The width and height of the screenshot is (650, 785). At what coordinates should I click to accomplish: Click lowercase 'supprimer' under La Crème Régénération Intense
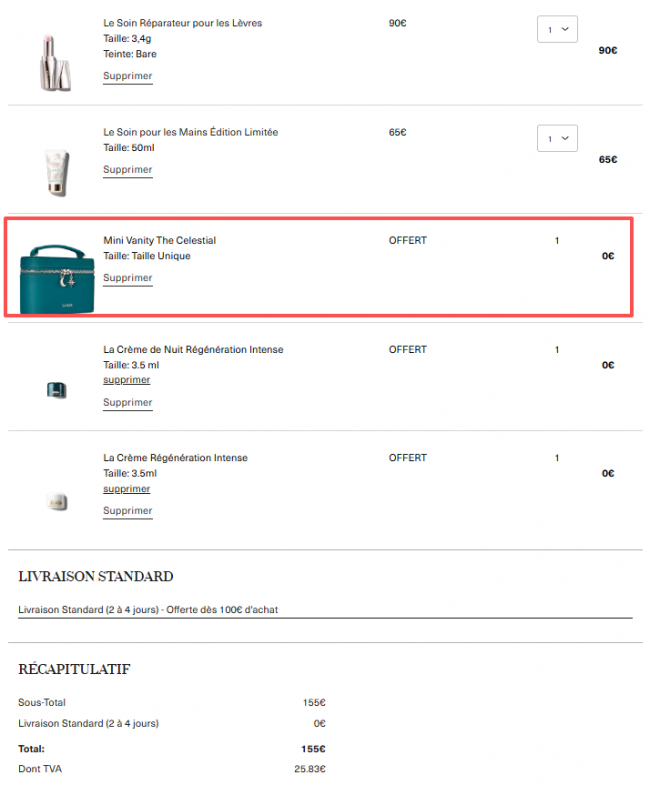coord(126,489)
